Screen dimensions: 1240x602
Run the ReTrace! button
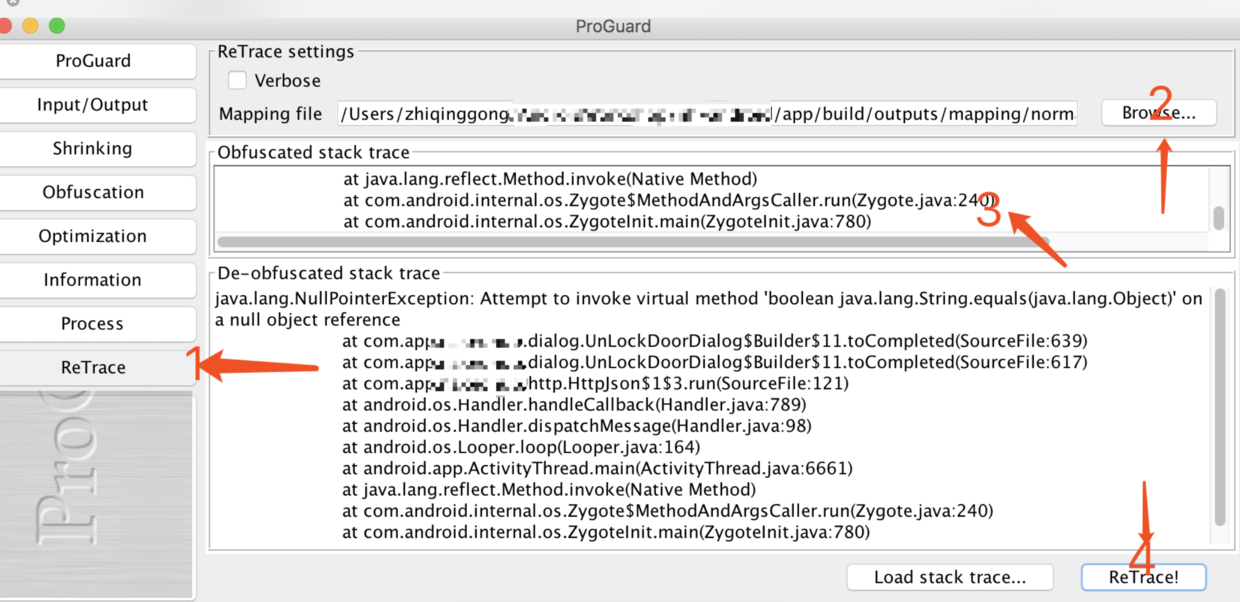[x=1143, y=577]
